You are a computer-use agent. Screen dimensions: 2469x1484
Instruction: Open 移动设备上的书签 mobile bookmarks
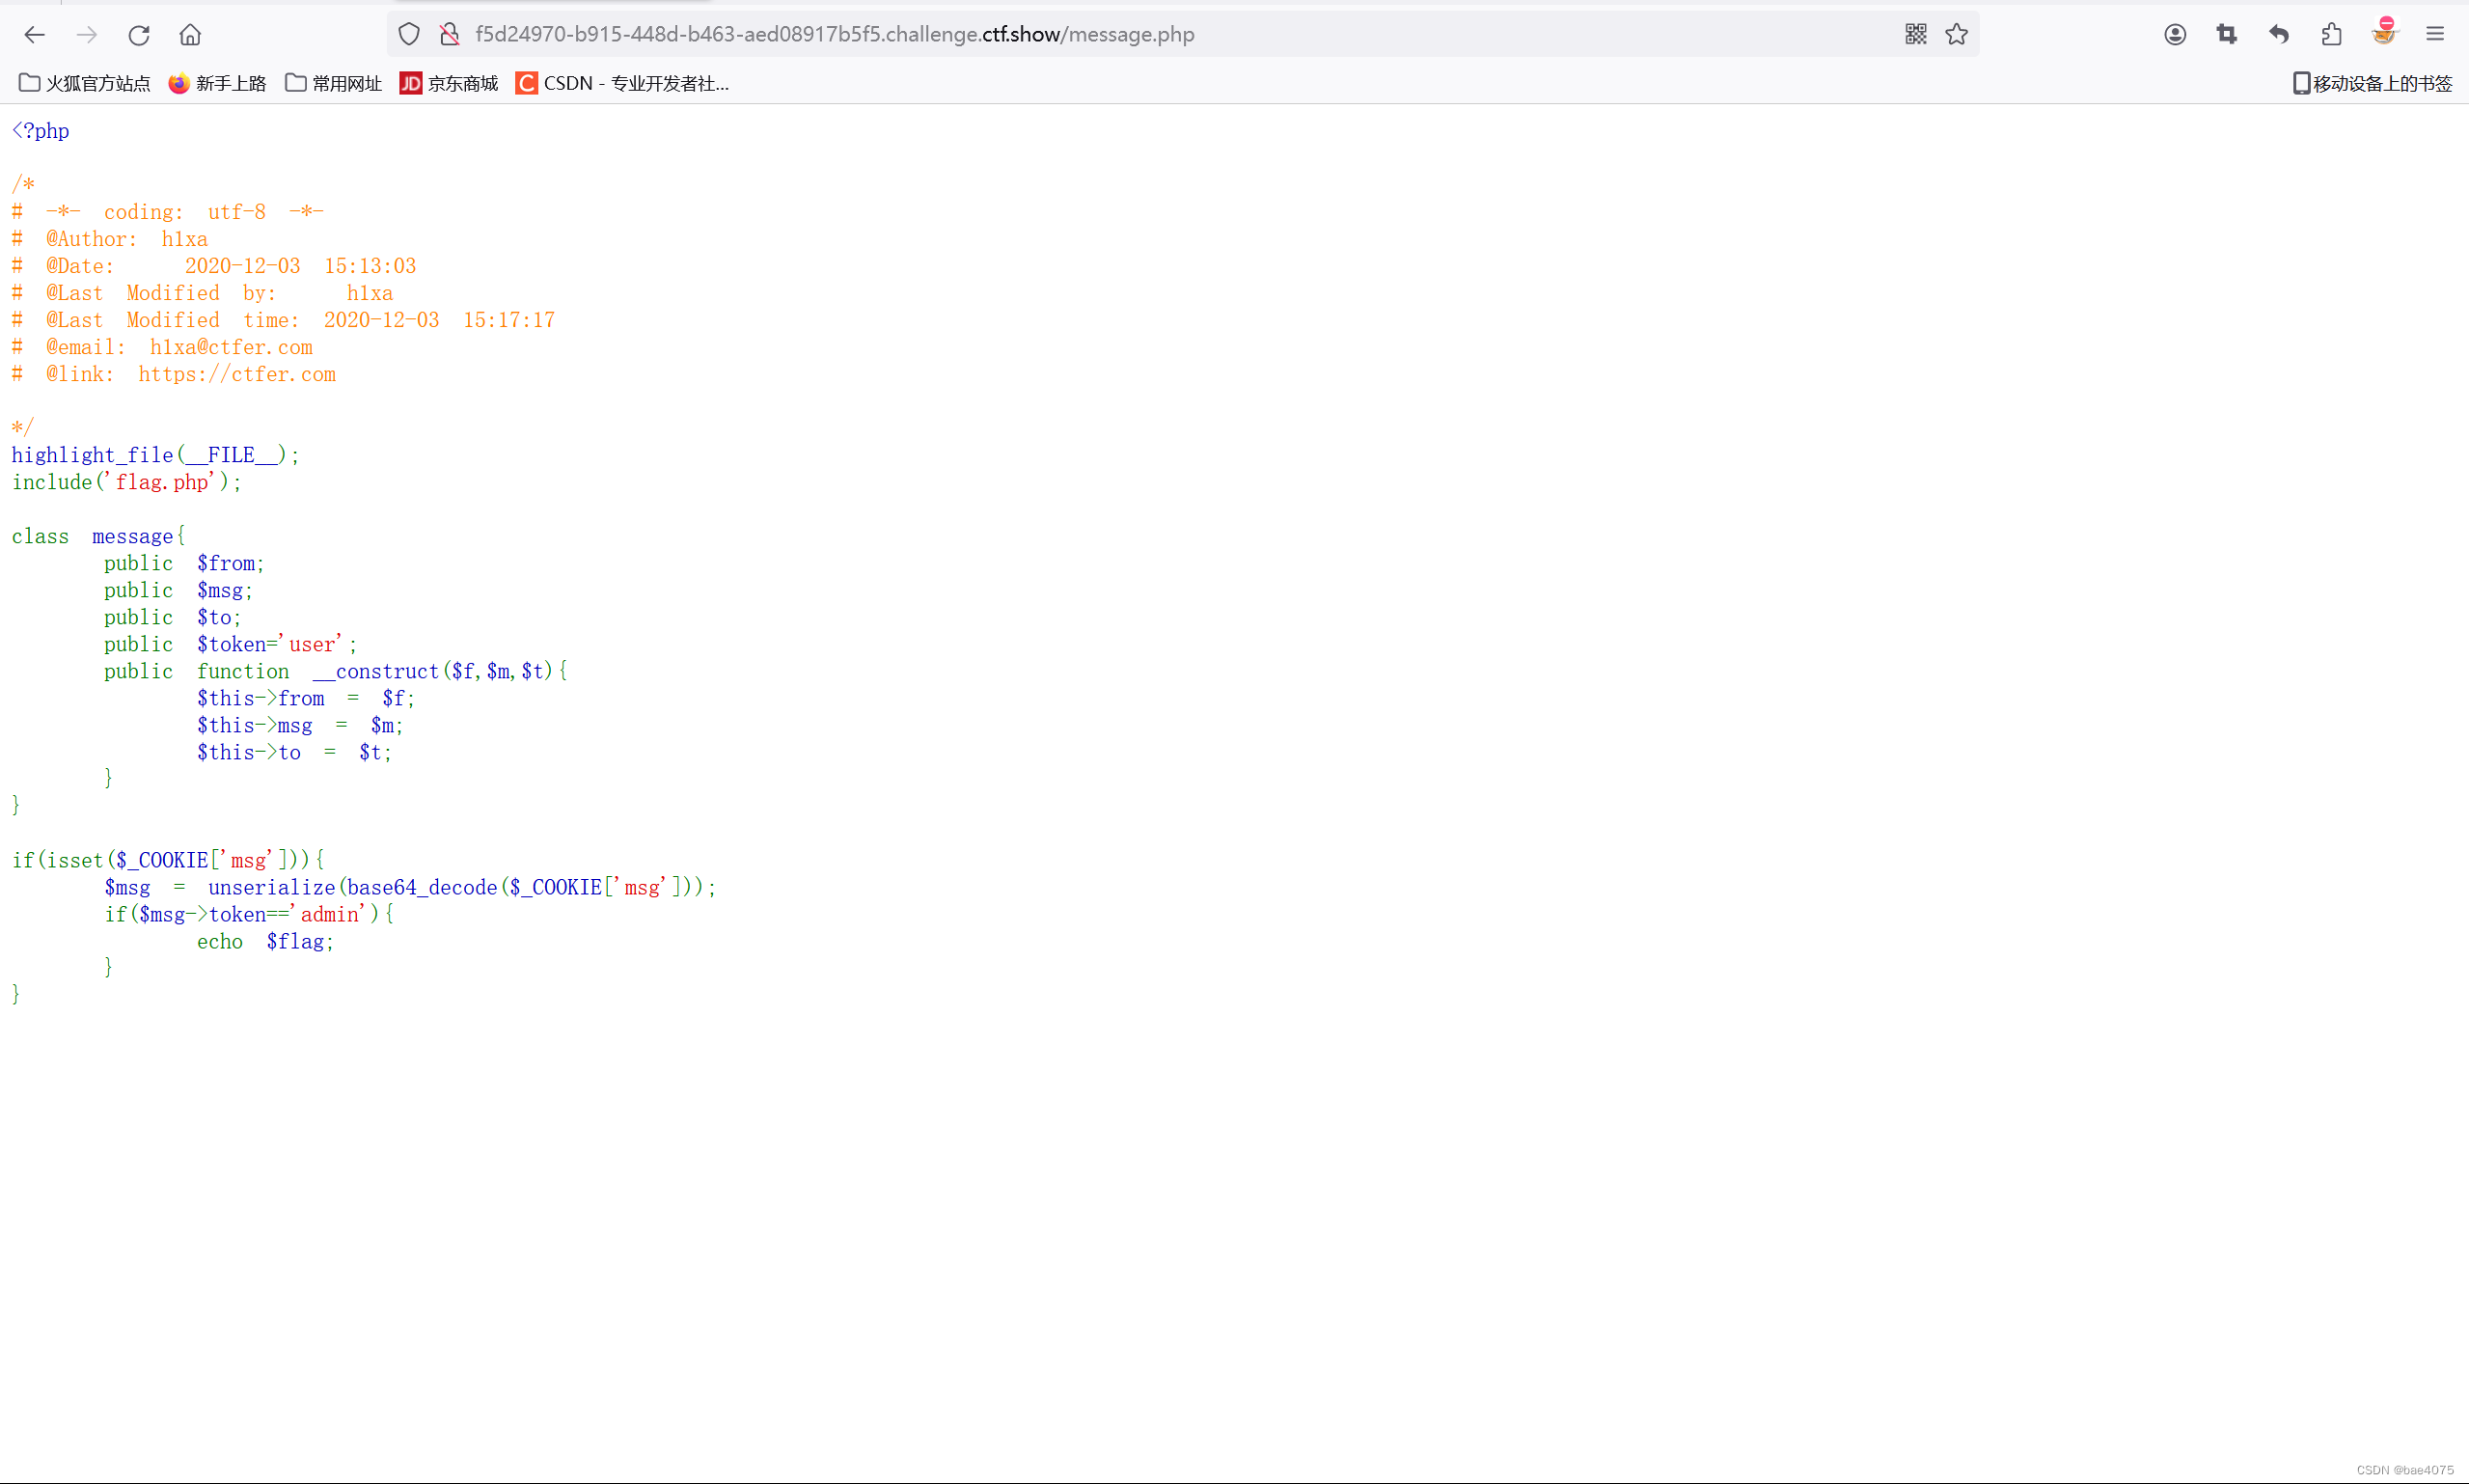tap(2372, 83)
